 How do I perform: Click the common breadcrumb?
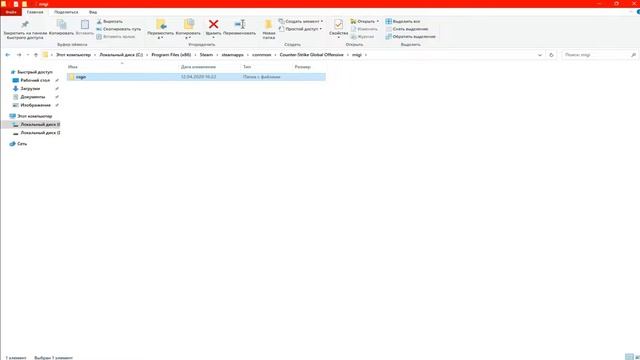(x=262, y=55)
